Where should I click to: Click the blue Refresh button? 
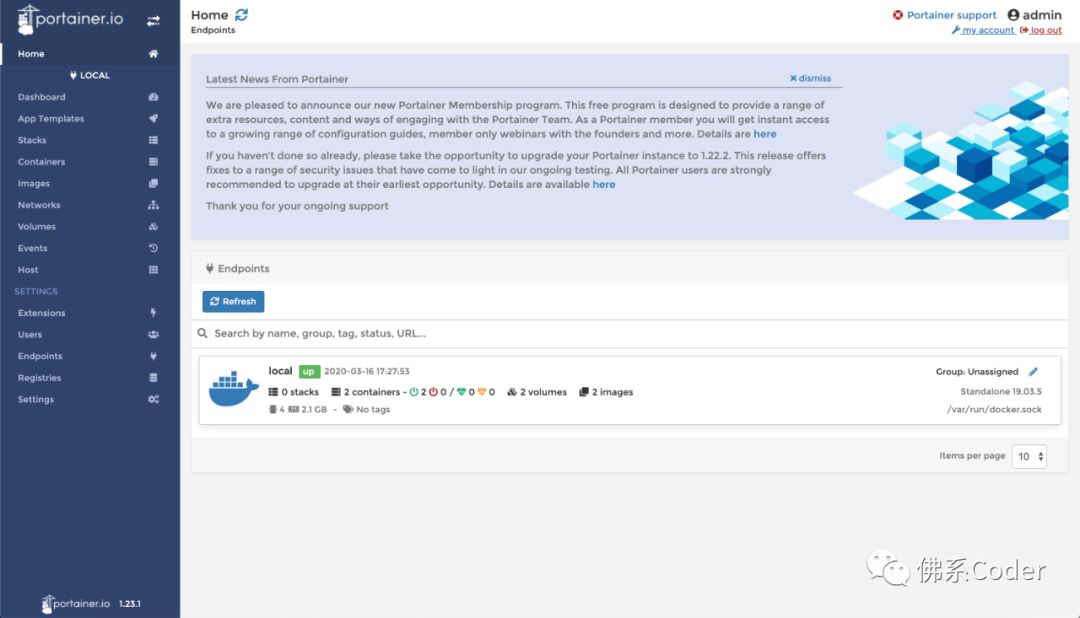(x=233, y=301)
